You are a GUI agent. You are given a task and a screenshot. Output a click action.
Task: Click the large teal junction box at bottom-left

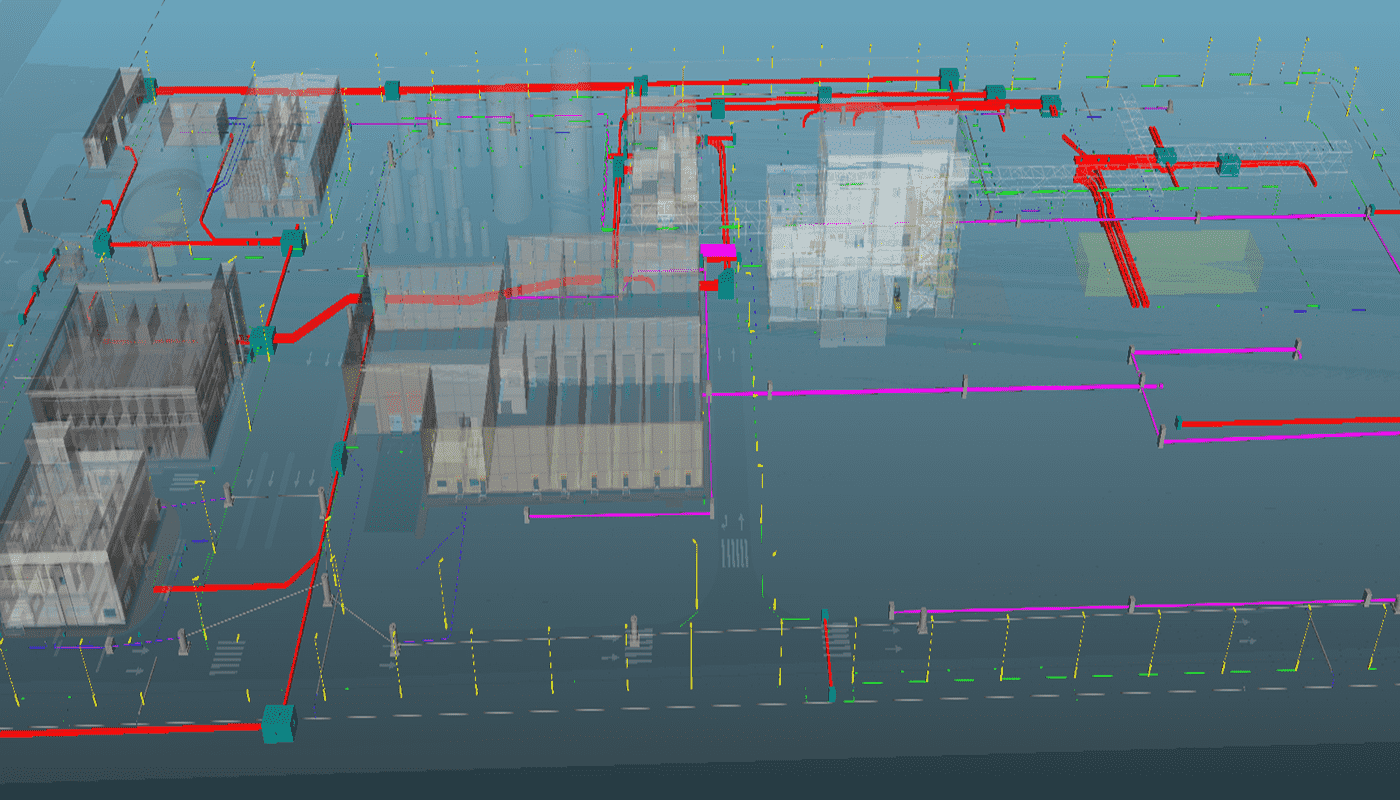click(279, 723)
